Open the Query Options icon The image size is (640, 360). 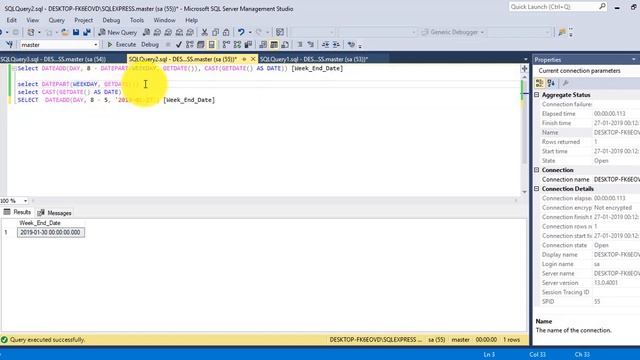pos(200,44)
